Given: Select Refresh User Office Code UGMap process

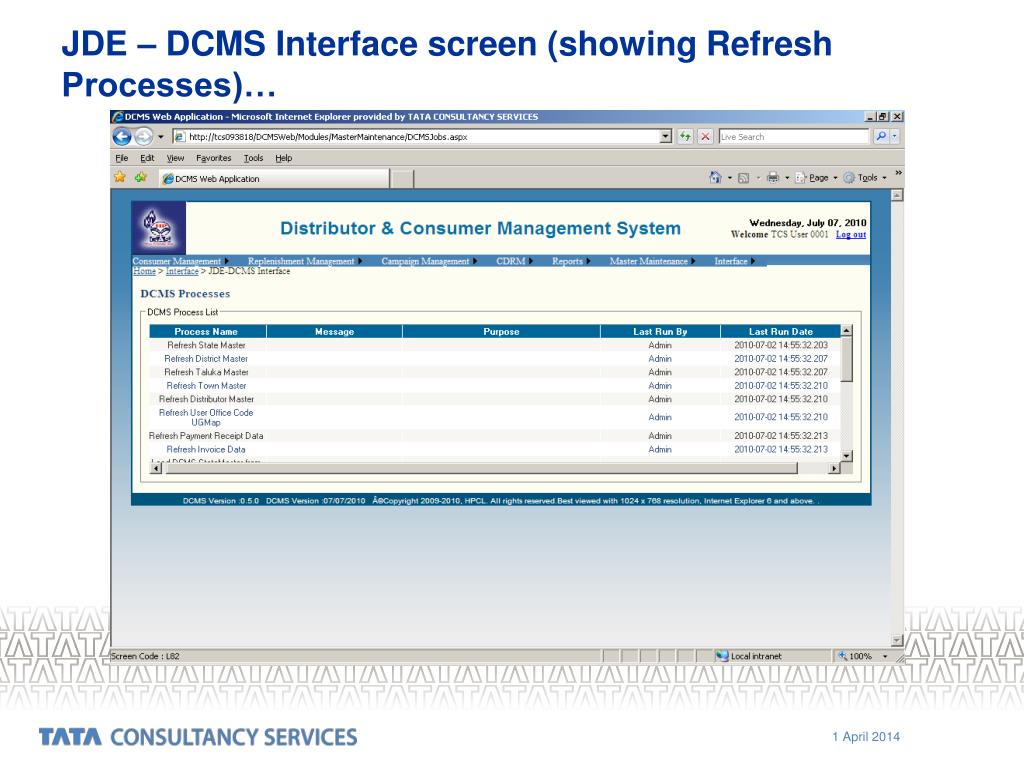Looking at the screenshot, I should tap(206, 417).
